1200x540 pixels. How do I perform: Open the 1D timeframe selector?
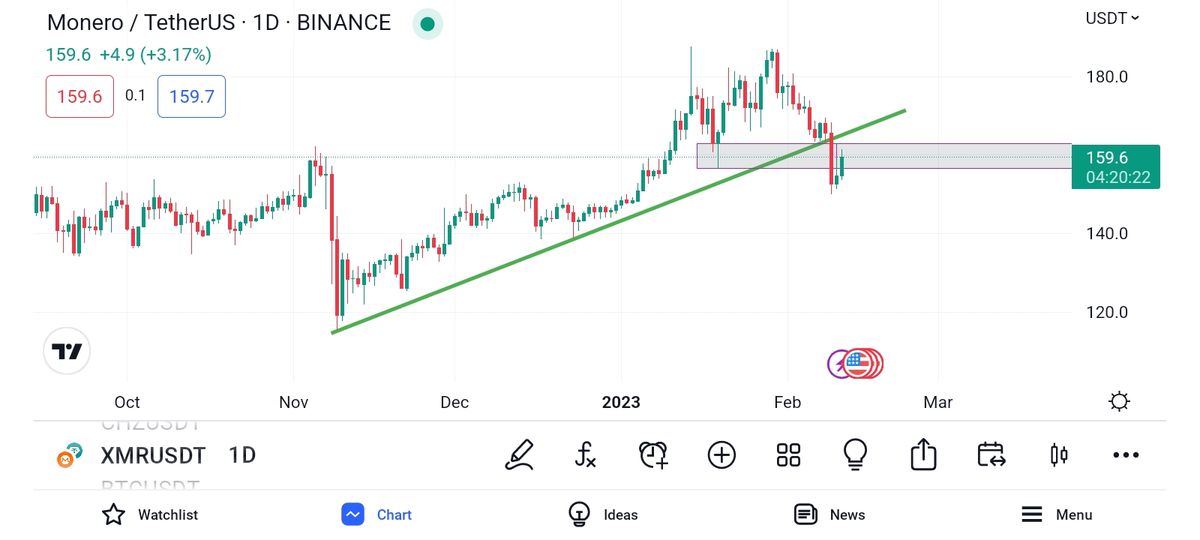click(242, 456)
